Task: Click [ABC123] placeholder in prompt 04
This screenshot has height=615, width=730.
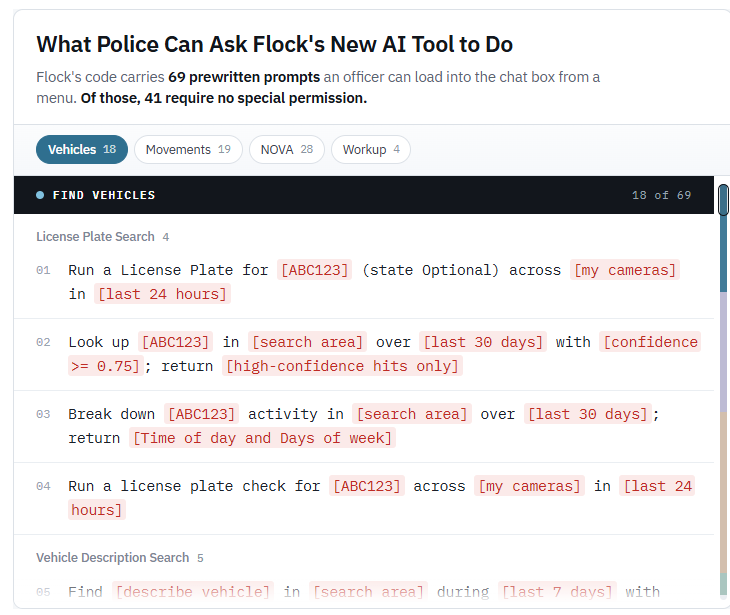Action: click(x=367, y=487)
